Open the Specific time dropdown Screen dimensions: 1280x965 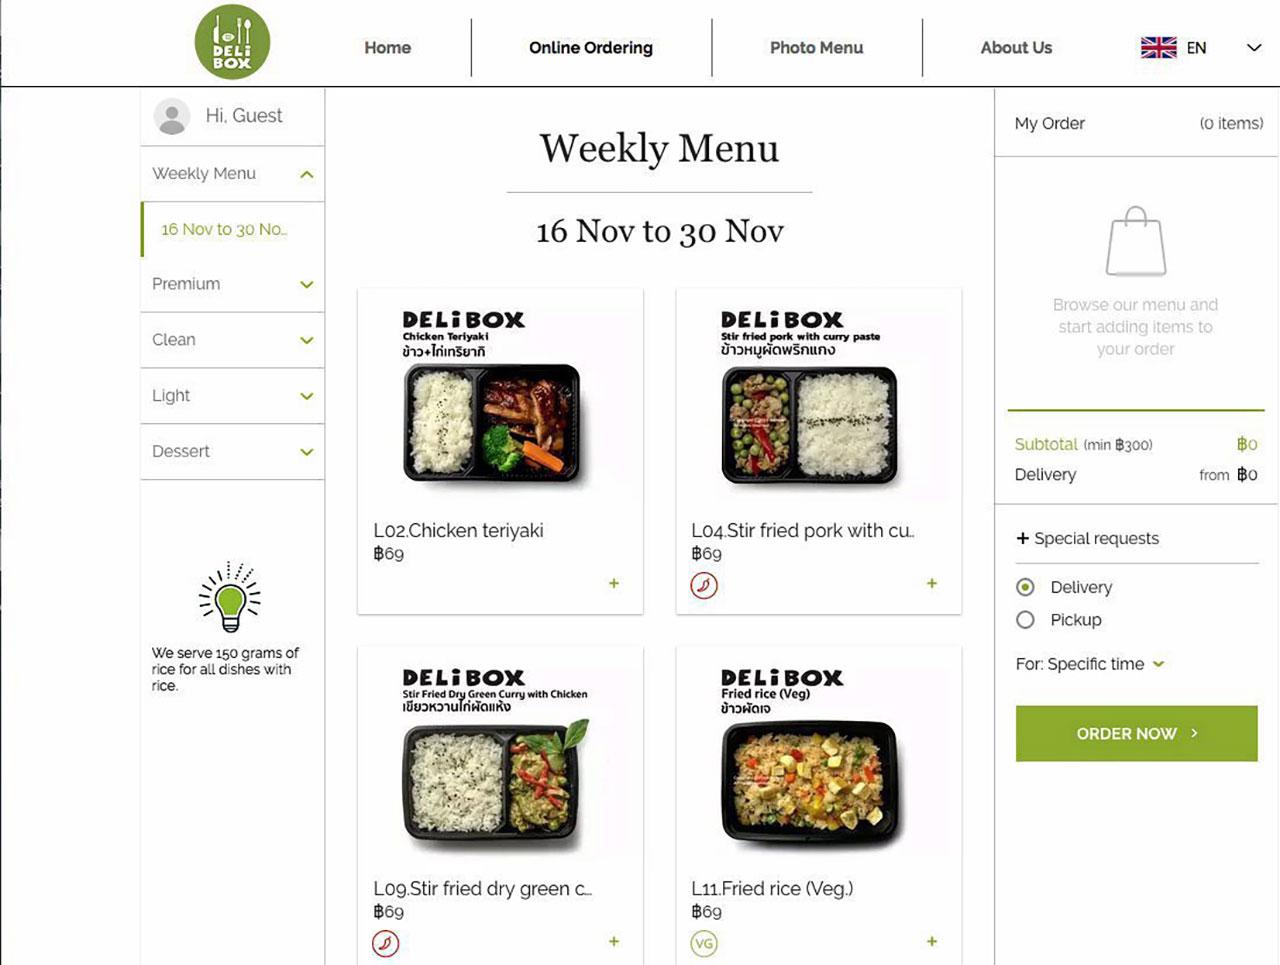tap(1158, 664)
